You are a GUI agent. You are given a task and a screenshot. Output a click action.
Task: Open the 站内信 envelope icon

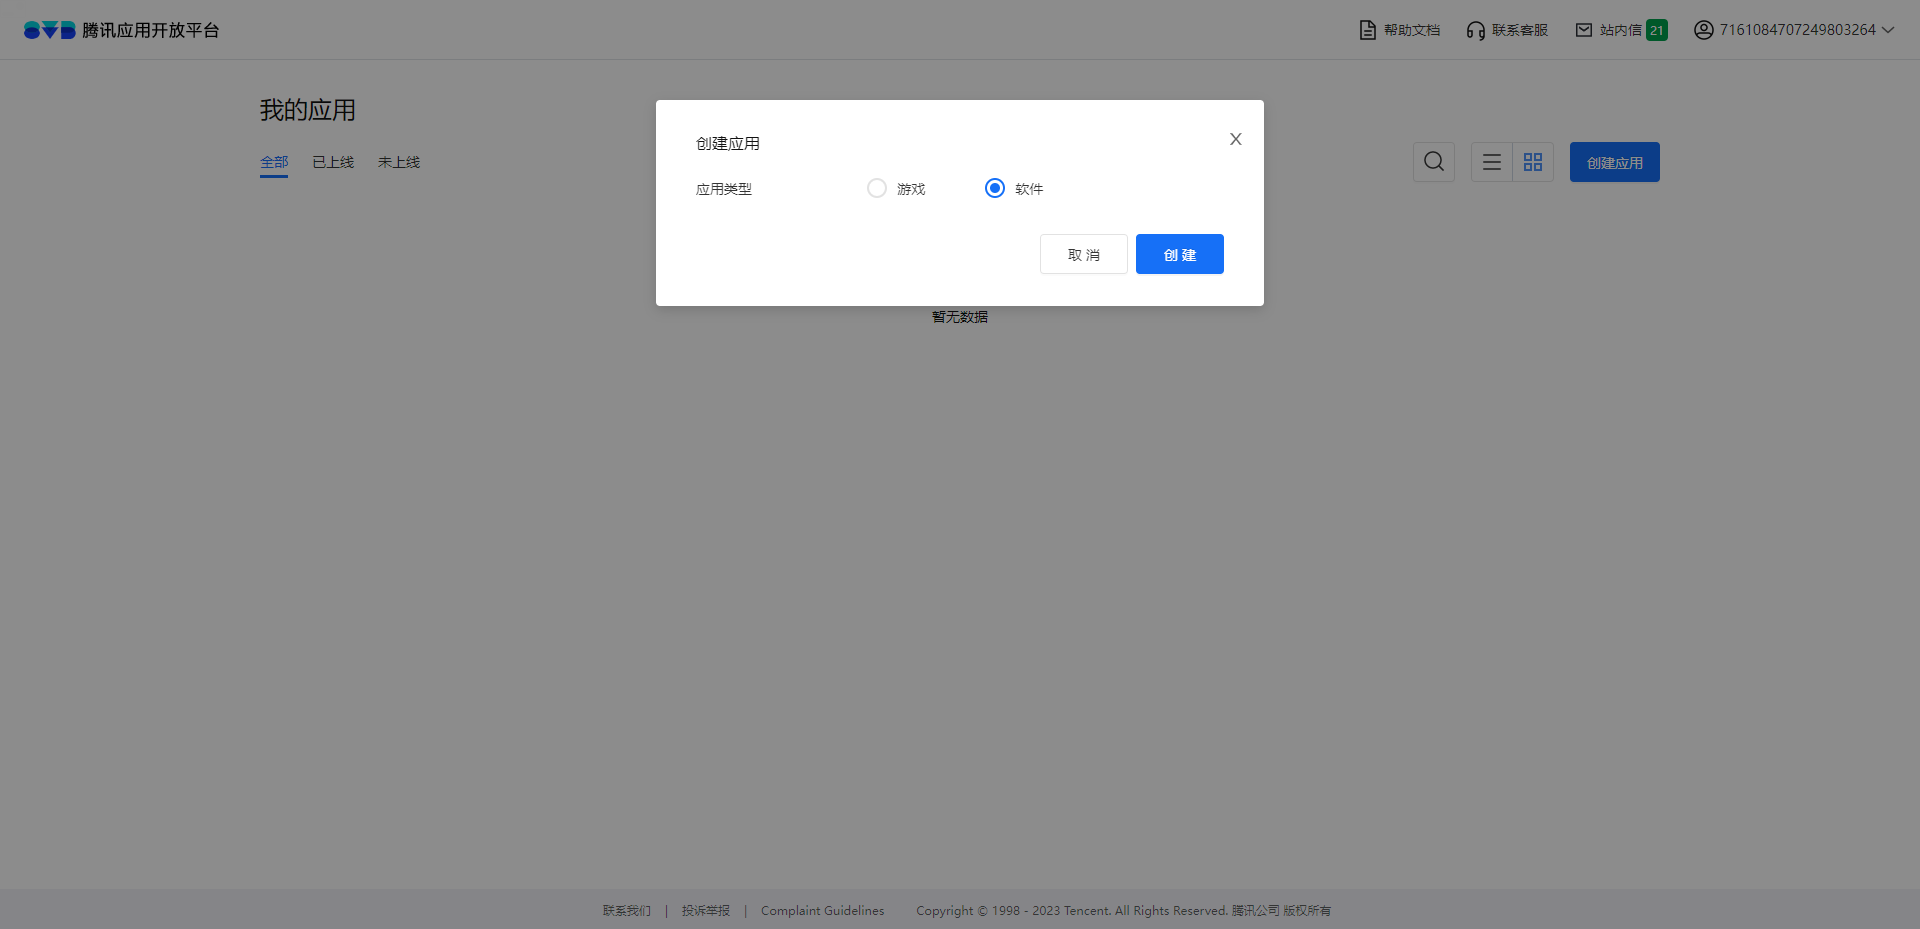[1584, 30]
